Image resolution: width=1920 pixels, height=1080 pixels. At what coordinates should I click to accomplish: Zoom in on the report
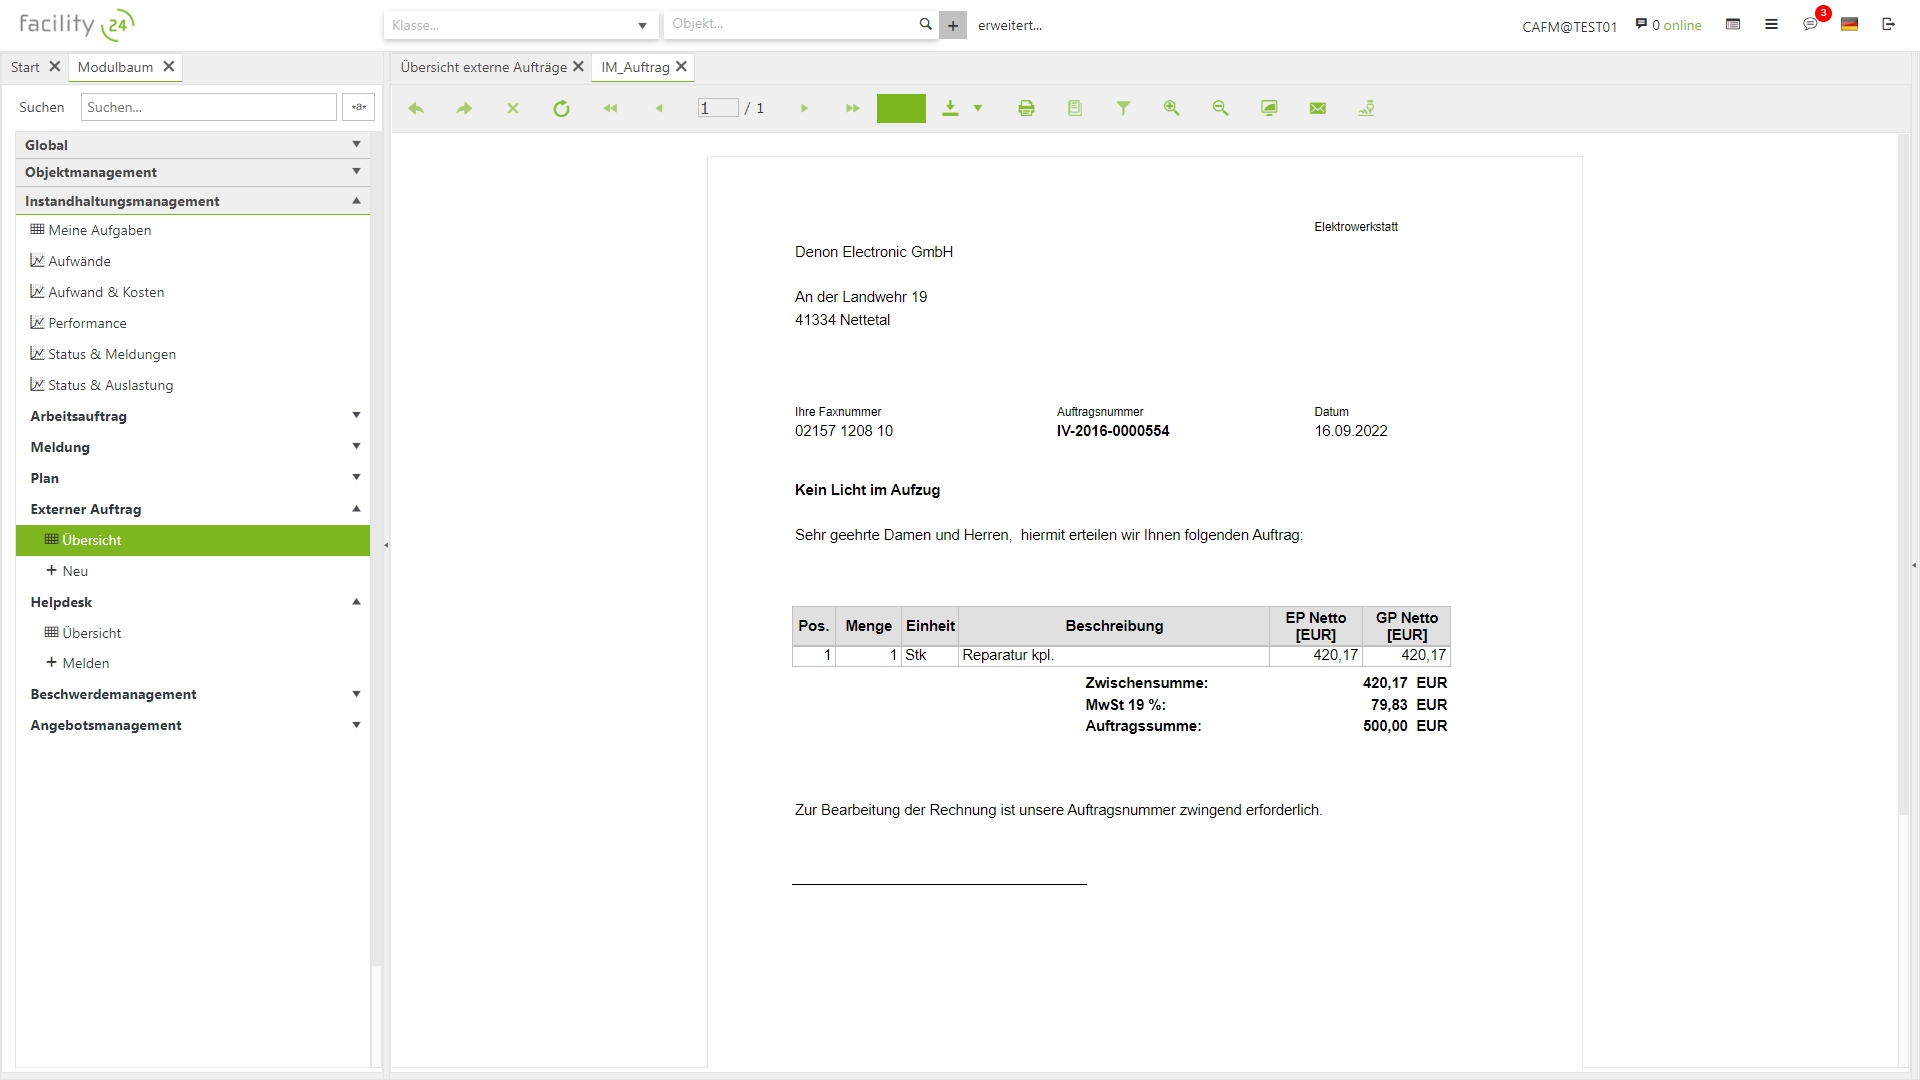pos(1171,108)
